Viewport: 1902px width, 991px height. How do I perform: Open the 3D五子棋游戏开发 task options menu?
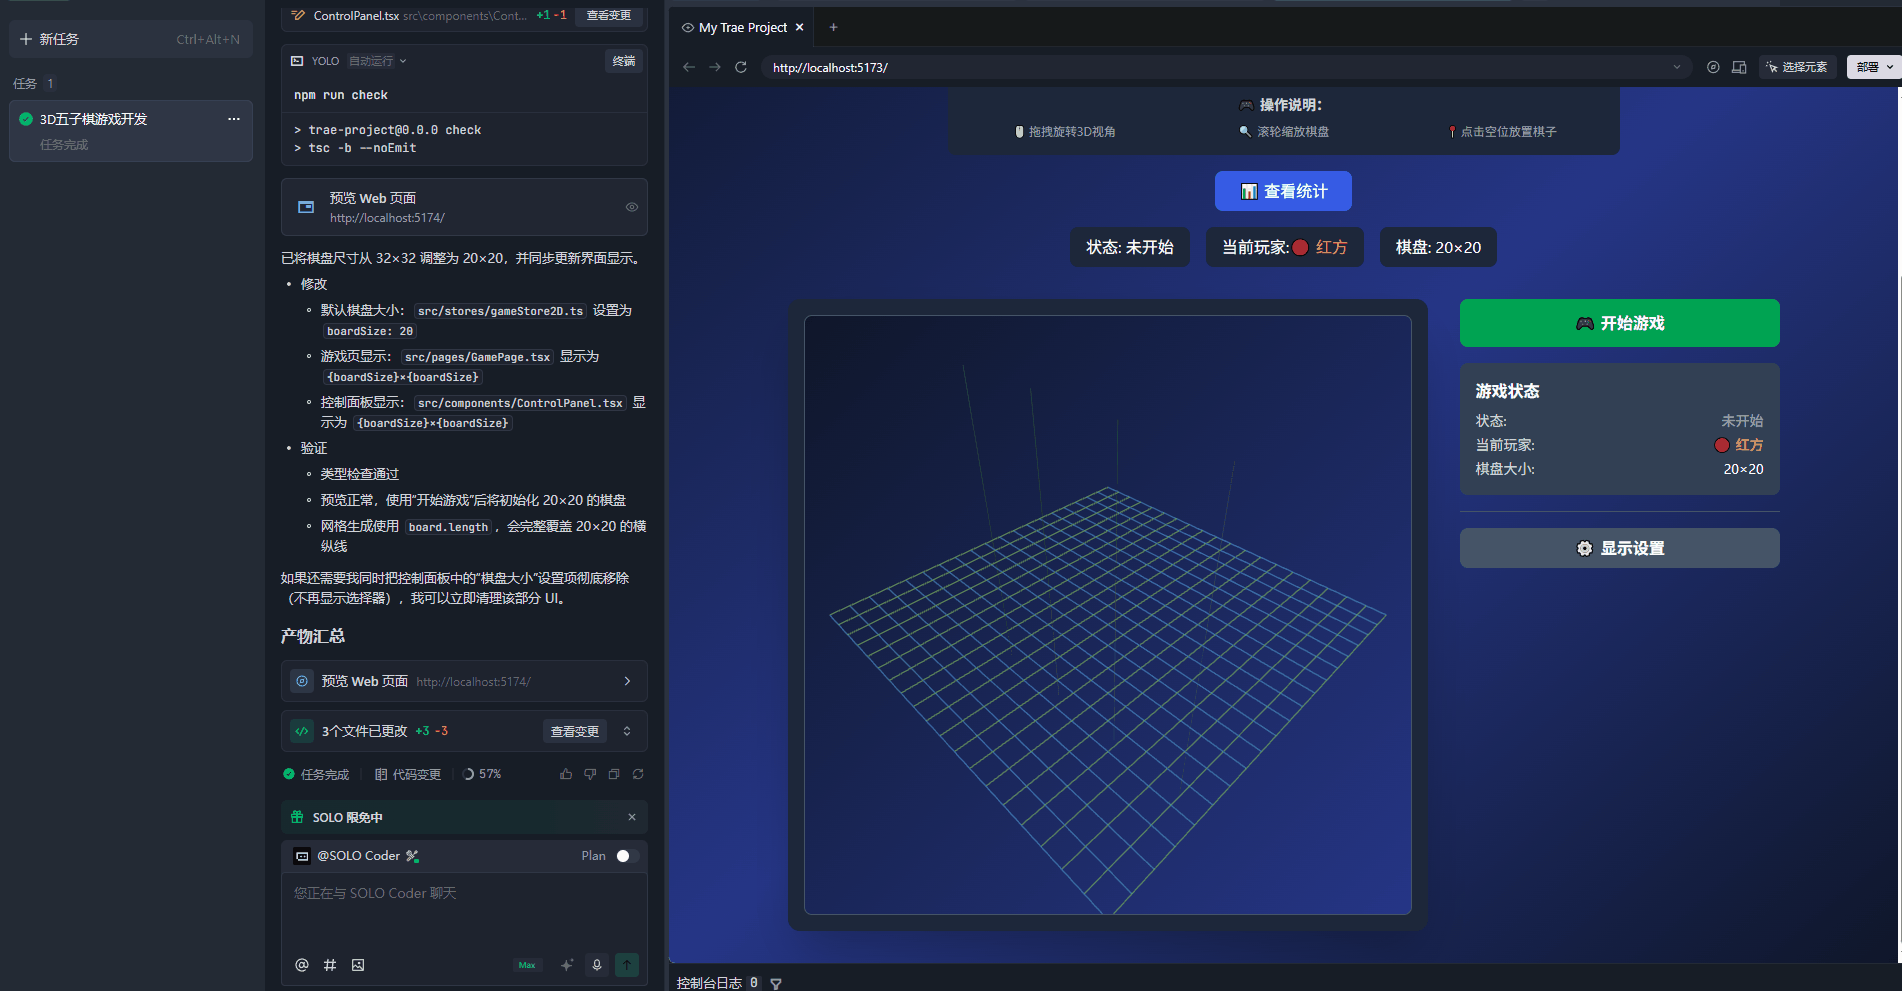click(234, 119)
